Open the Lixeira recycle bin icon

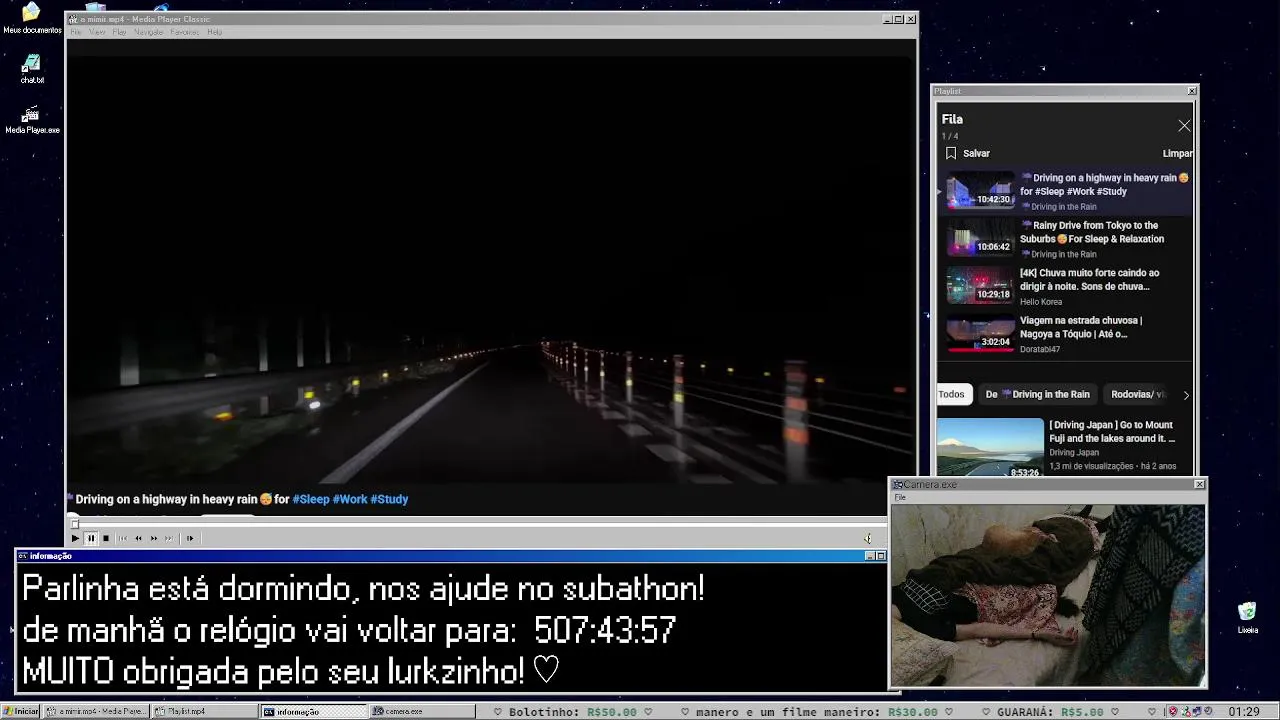pyautogui.click(x=1247, y=617)
